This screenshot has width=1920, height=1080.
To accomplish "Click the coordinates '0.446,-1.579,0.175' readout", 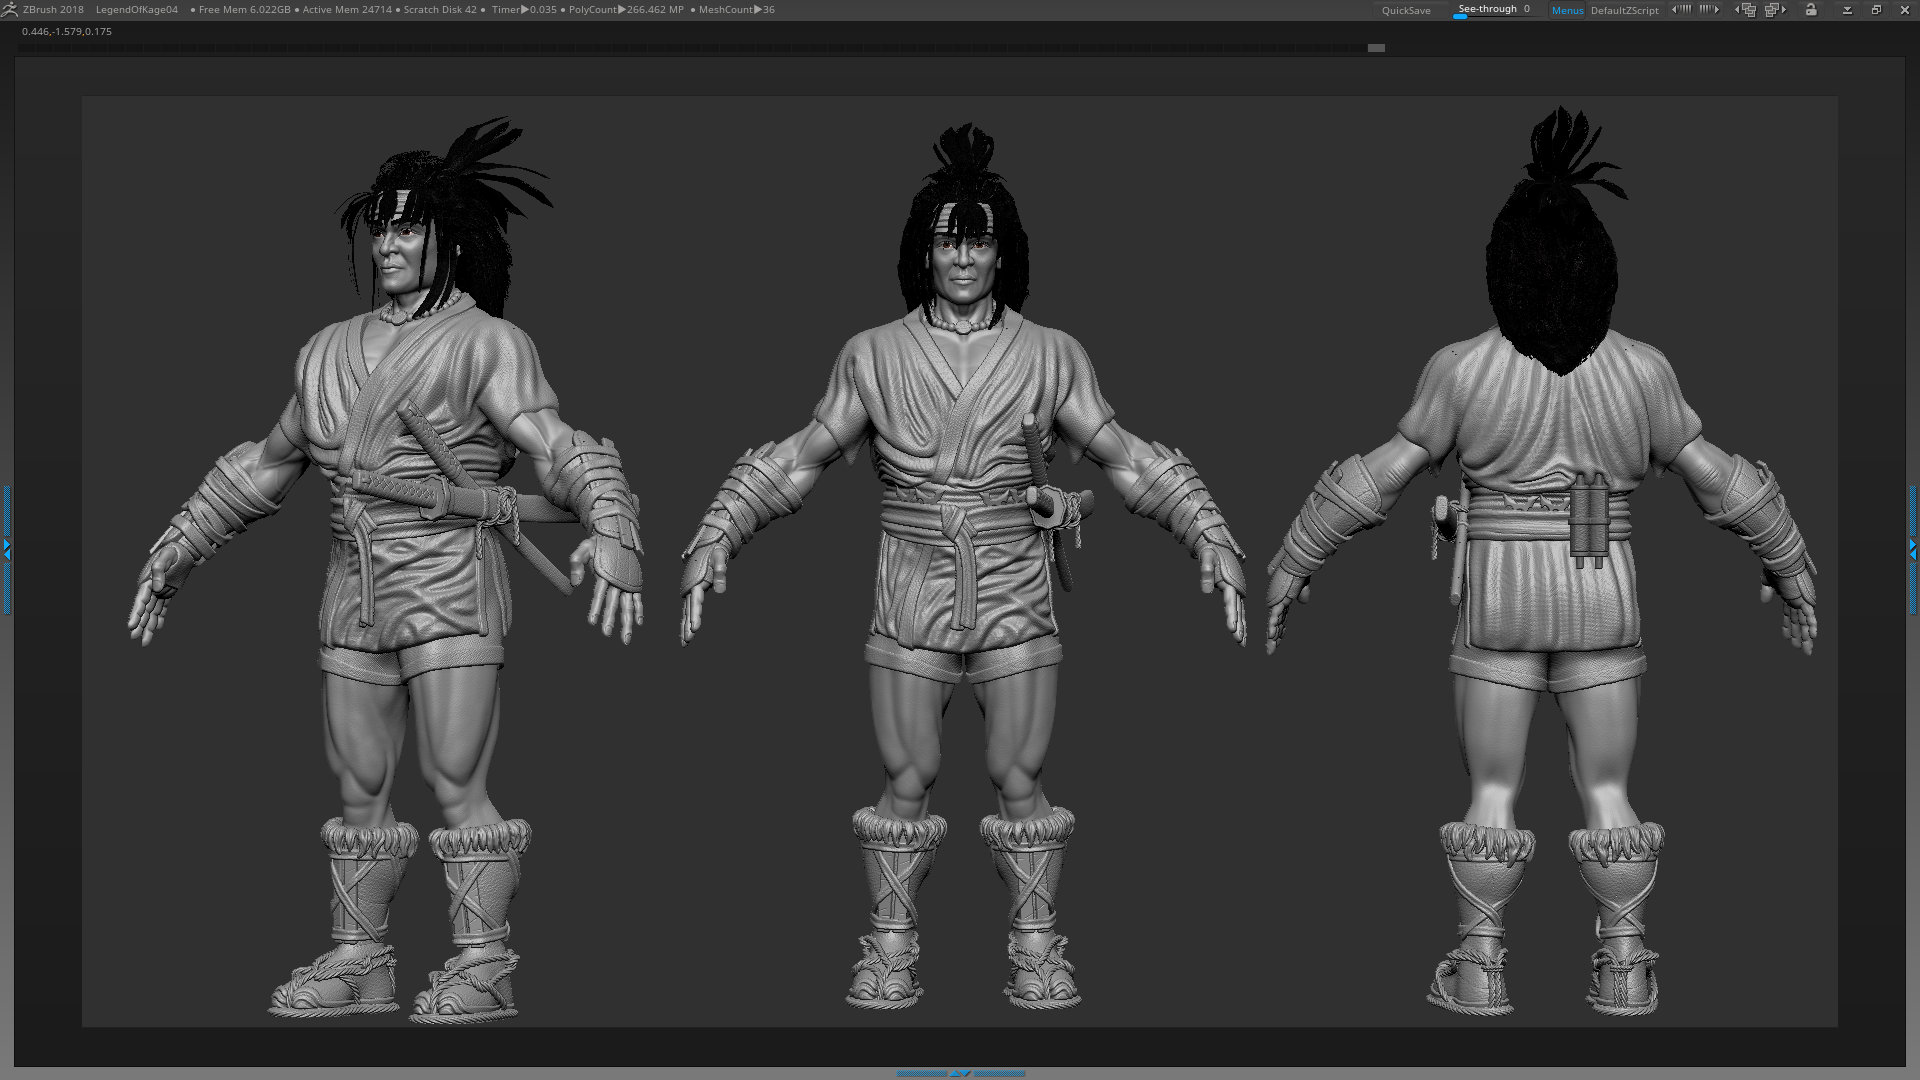I will click(67, 32).
